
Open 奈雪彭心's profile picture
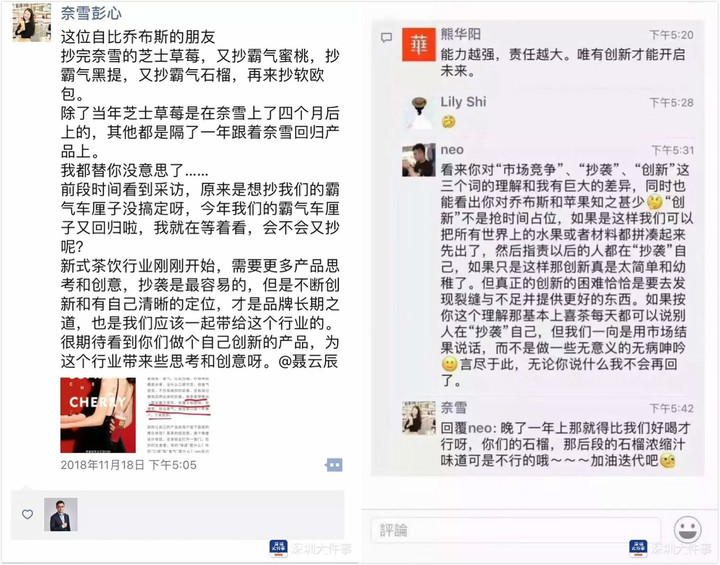[x=32, y=22]
